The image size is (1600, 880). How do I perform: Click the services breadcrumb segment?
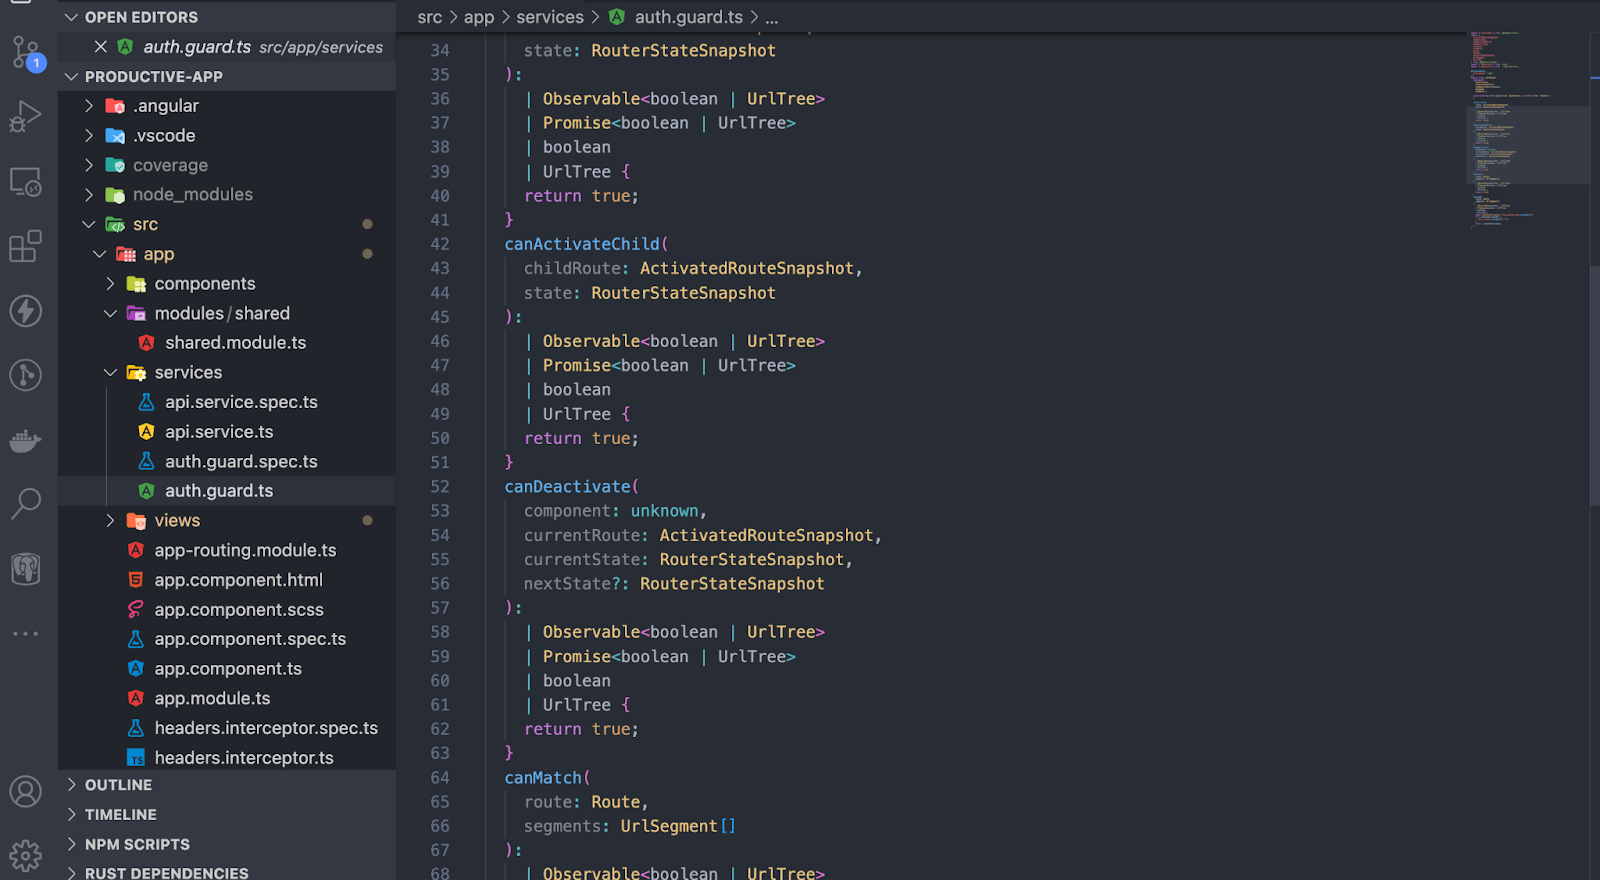pos(550,17)
